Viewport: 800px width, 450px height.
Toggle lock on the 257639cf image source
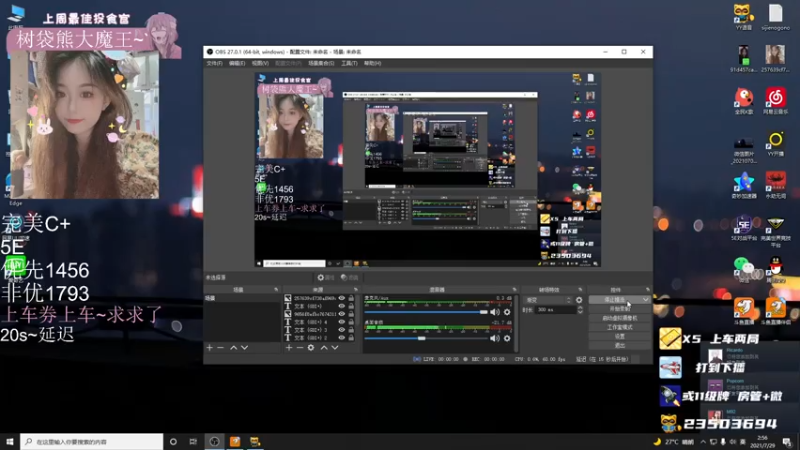tap(351, 298)
